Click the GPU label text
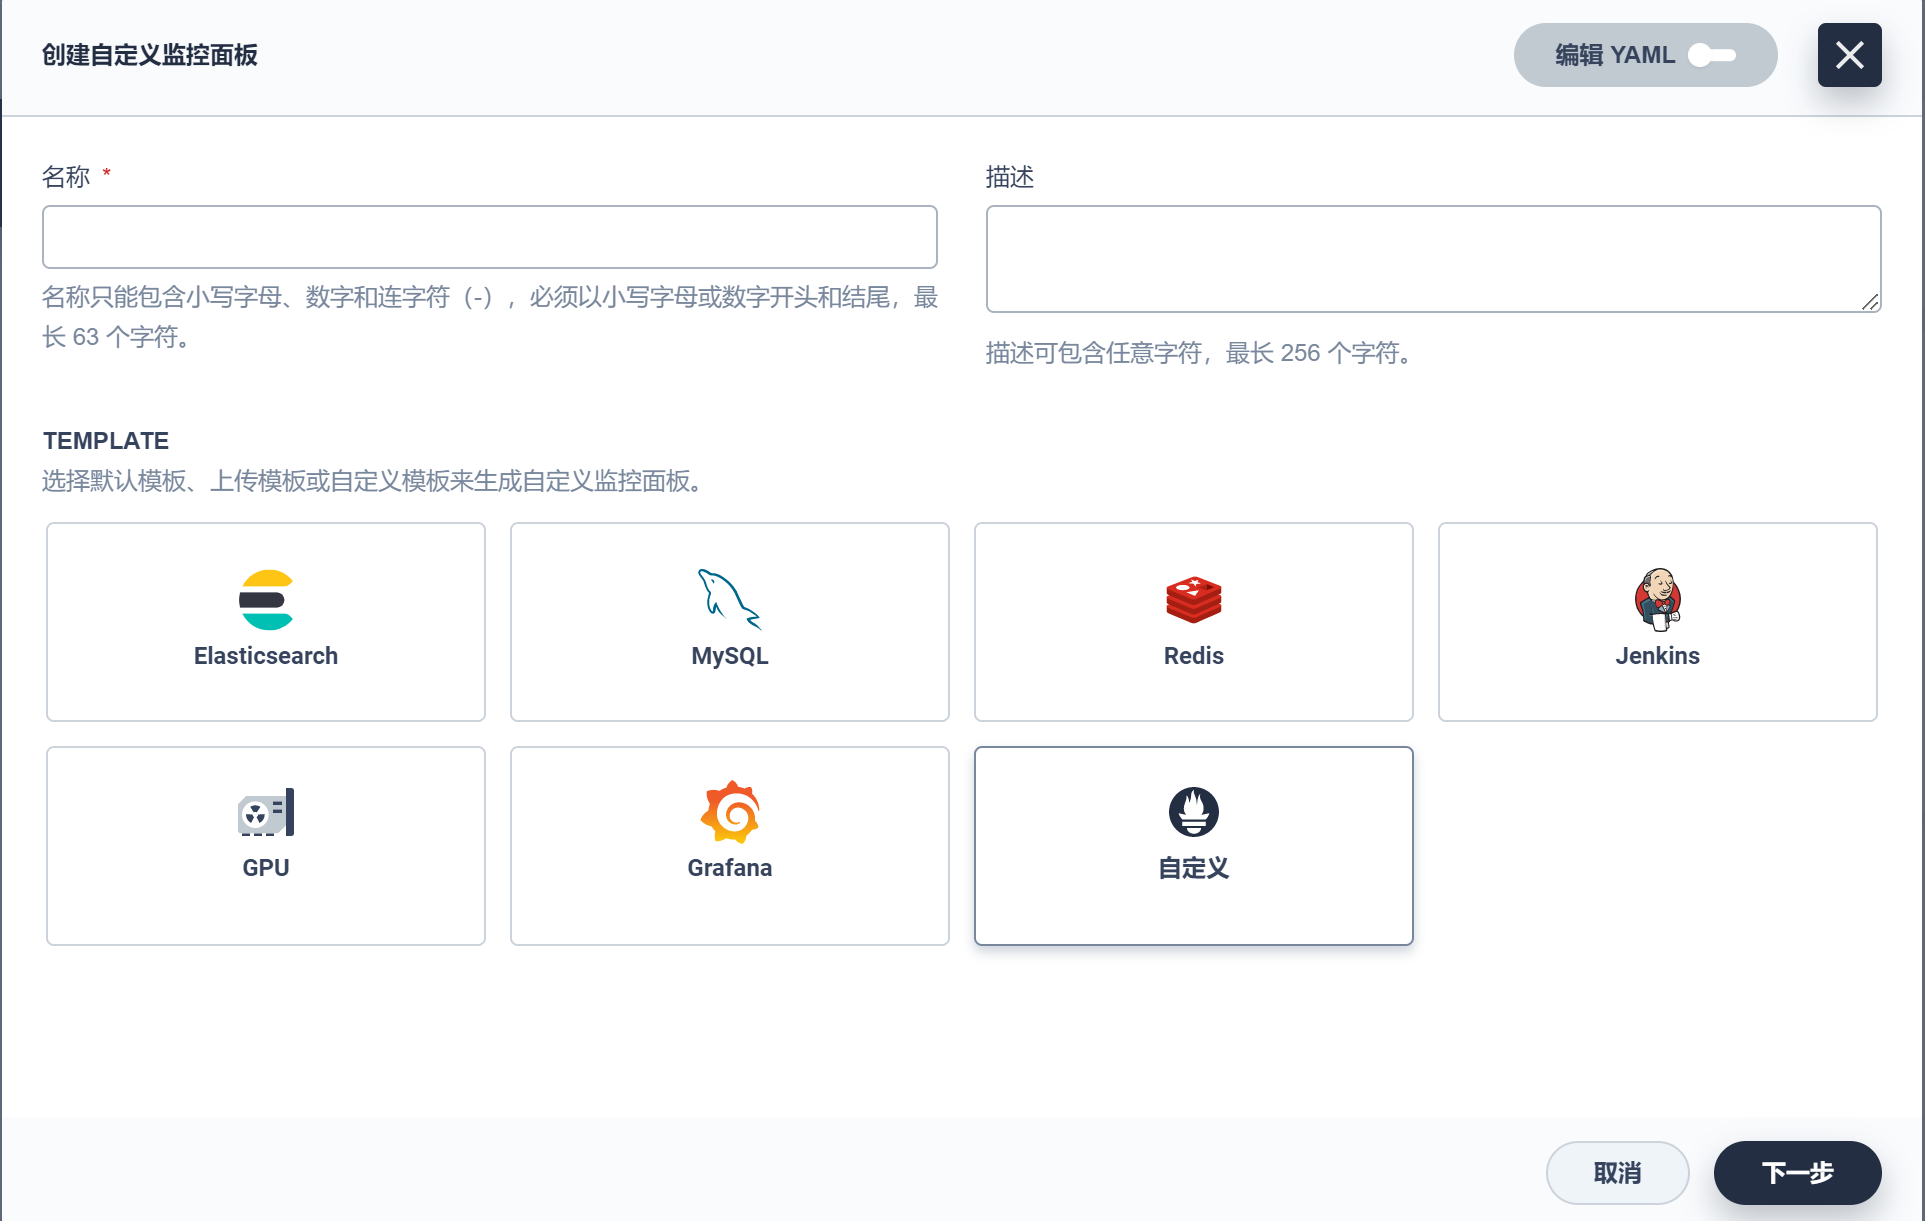Image resolution: width=1925 pixels, height=1221 pixels. pyautogui.click(x=266, y=868)
